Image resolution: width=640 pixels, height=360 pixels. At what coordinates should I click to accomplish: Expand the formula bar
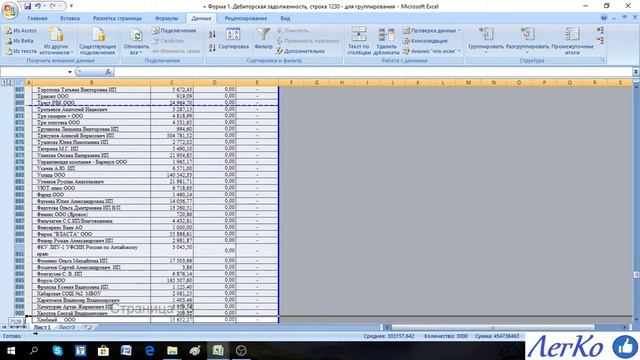click(x=636, y=72)
